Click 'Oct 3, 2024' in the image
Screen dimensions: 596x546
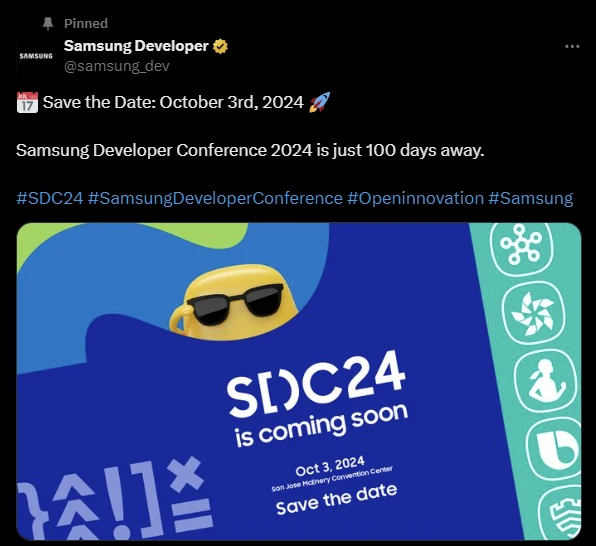[x=330, y=467]
